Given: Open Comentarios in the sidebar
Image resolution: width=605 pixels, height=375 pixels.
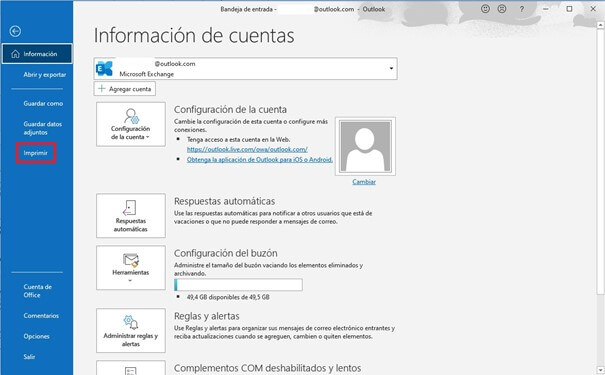Looking at the screenshot, I should tap(41, 316).
